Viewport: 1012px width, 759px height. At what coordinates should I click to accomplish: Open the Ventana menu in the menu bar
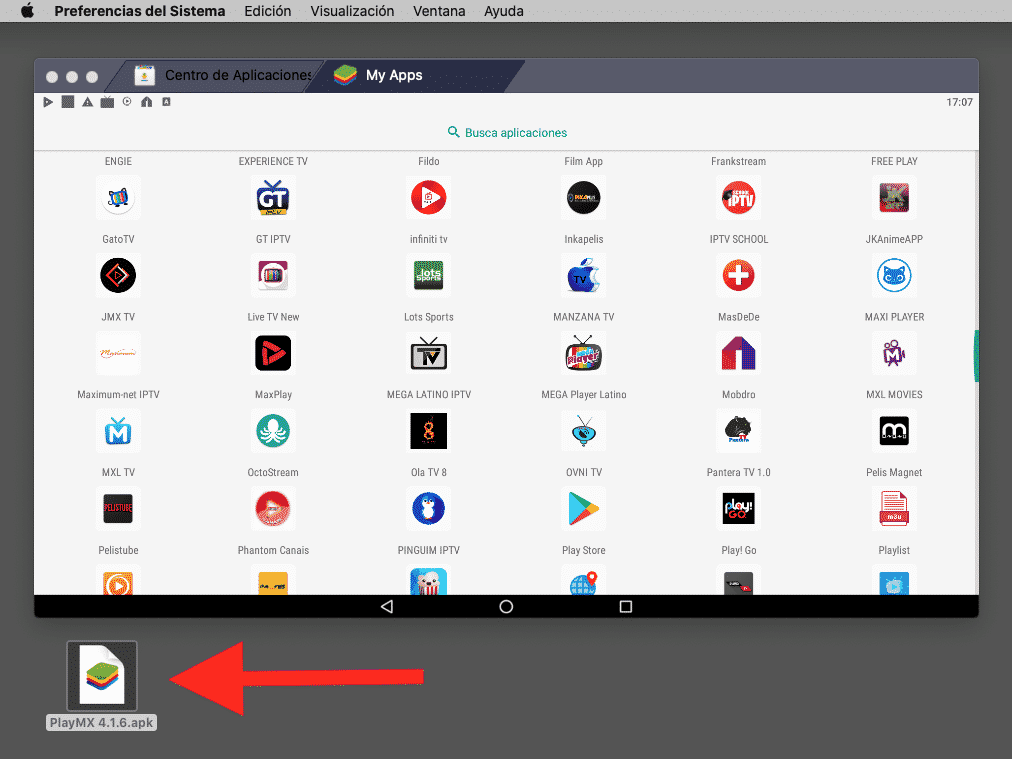(440, 11)
